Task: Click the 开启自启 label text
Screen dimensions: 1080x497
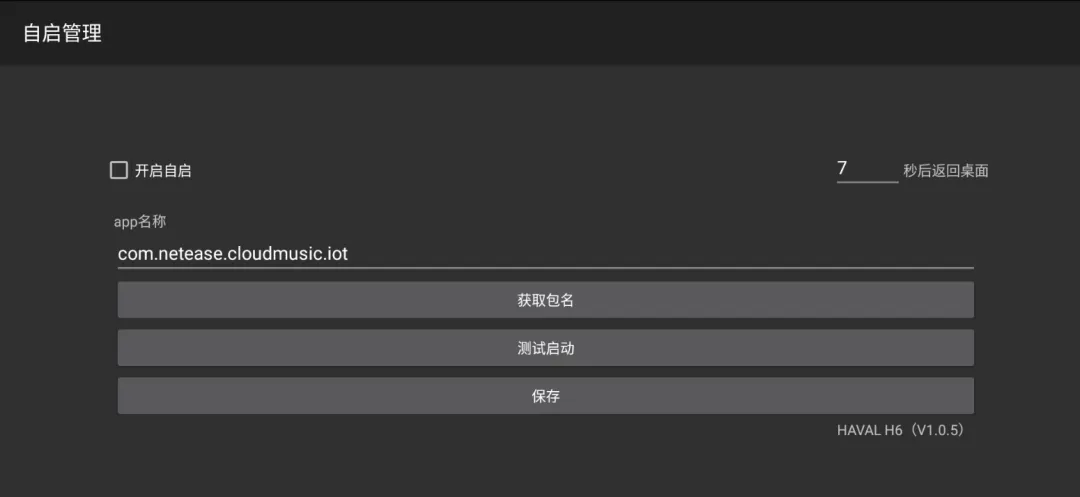Action: (163, 171)
